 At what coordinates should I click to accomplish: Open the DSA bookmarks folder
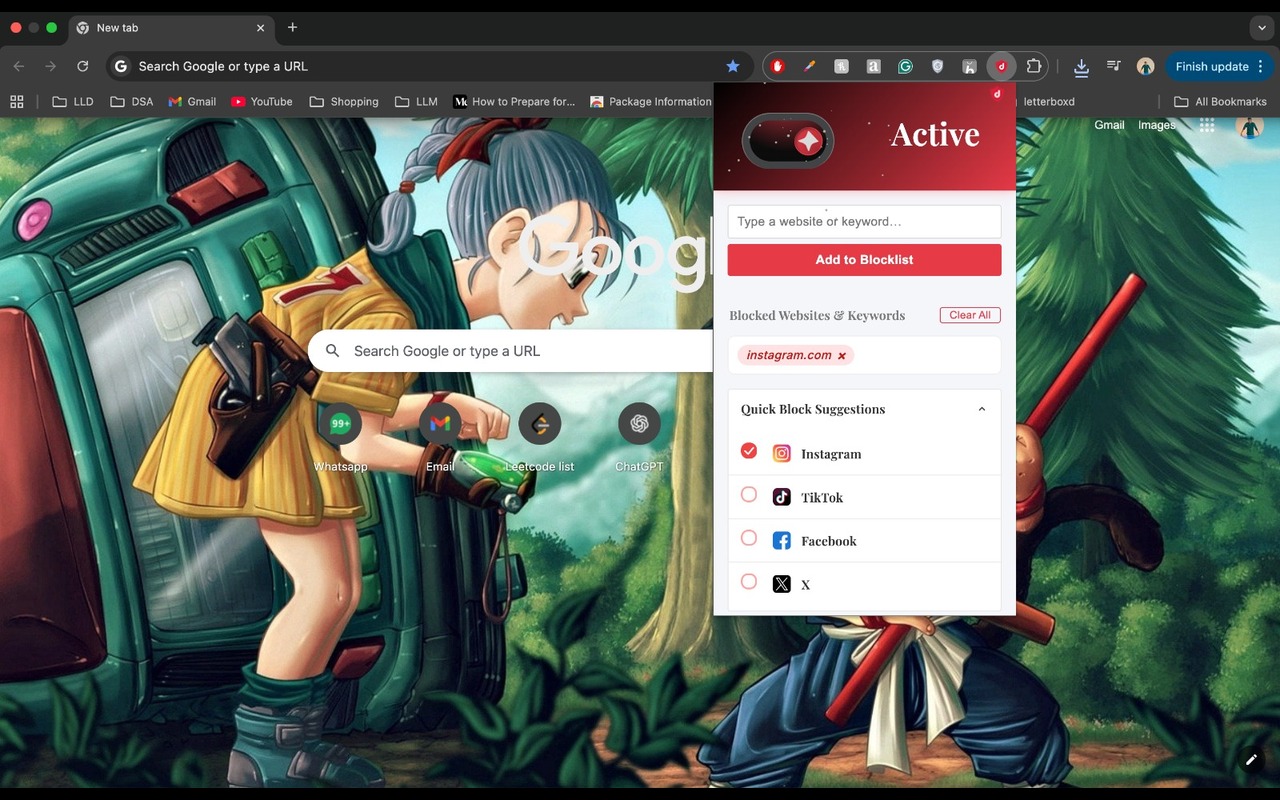click(131, 101)
